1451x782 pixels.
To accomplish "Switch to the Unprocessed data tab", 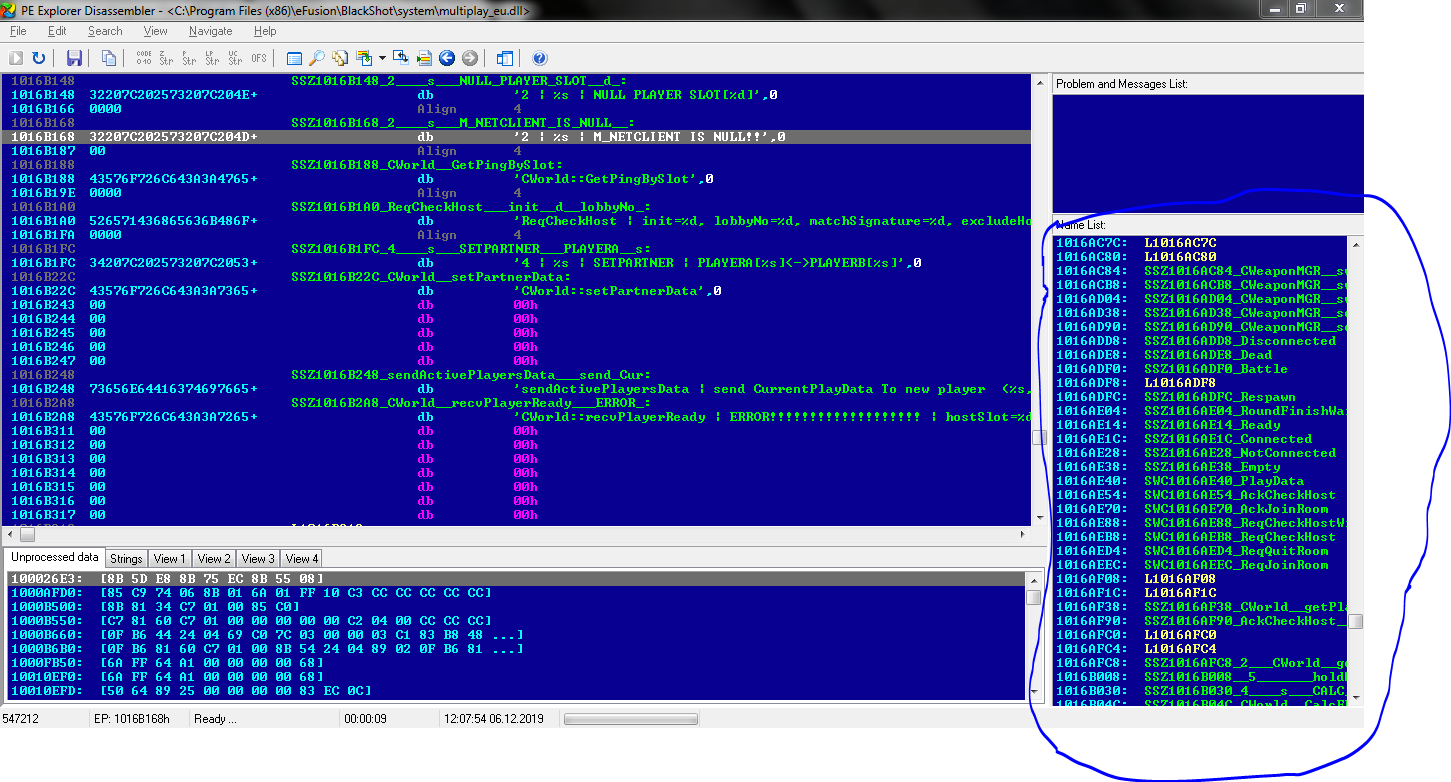I will click(55, 557).
